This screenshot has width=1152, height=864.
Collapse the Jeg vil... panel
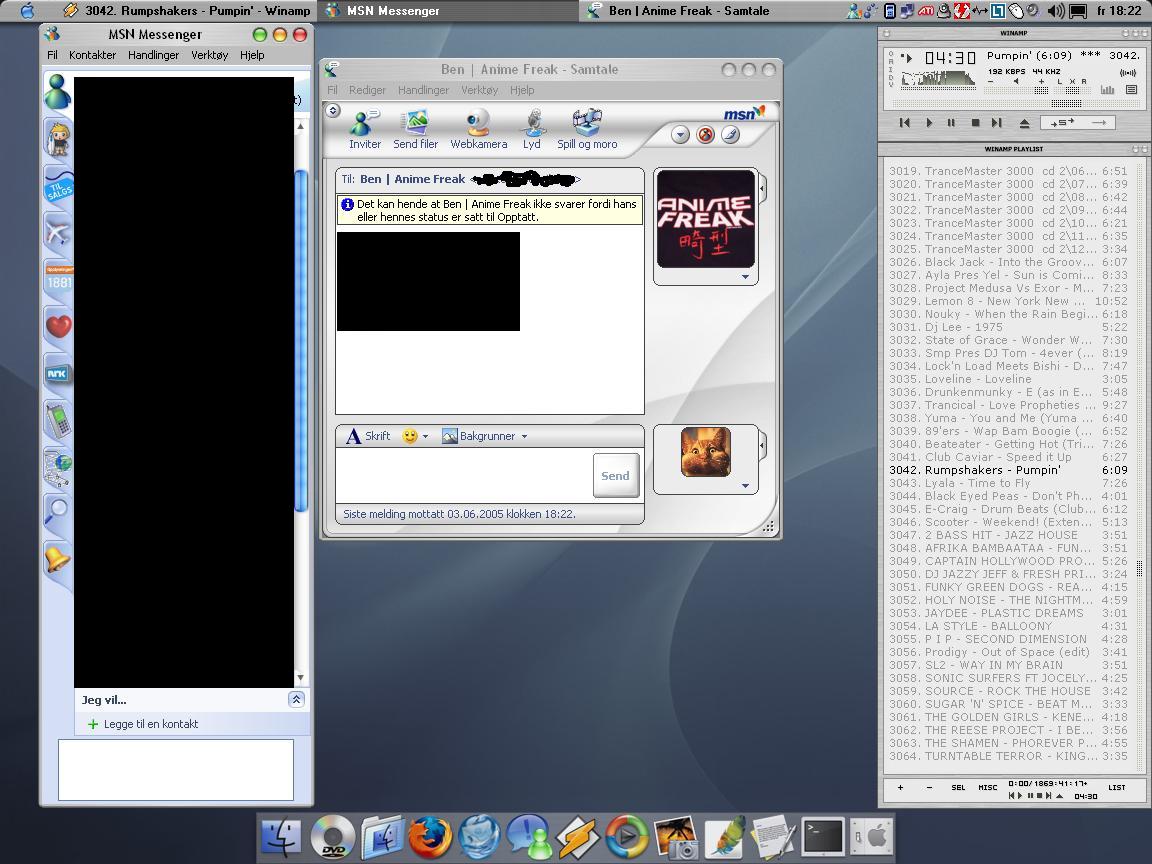(x=296, y=699)
